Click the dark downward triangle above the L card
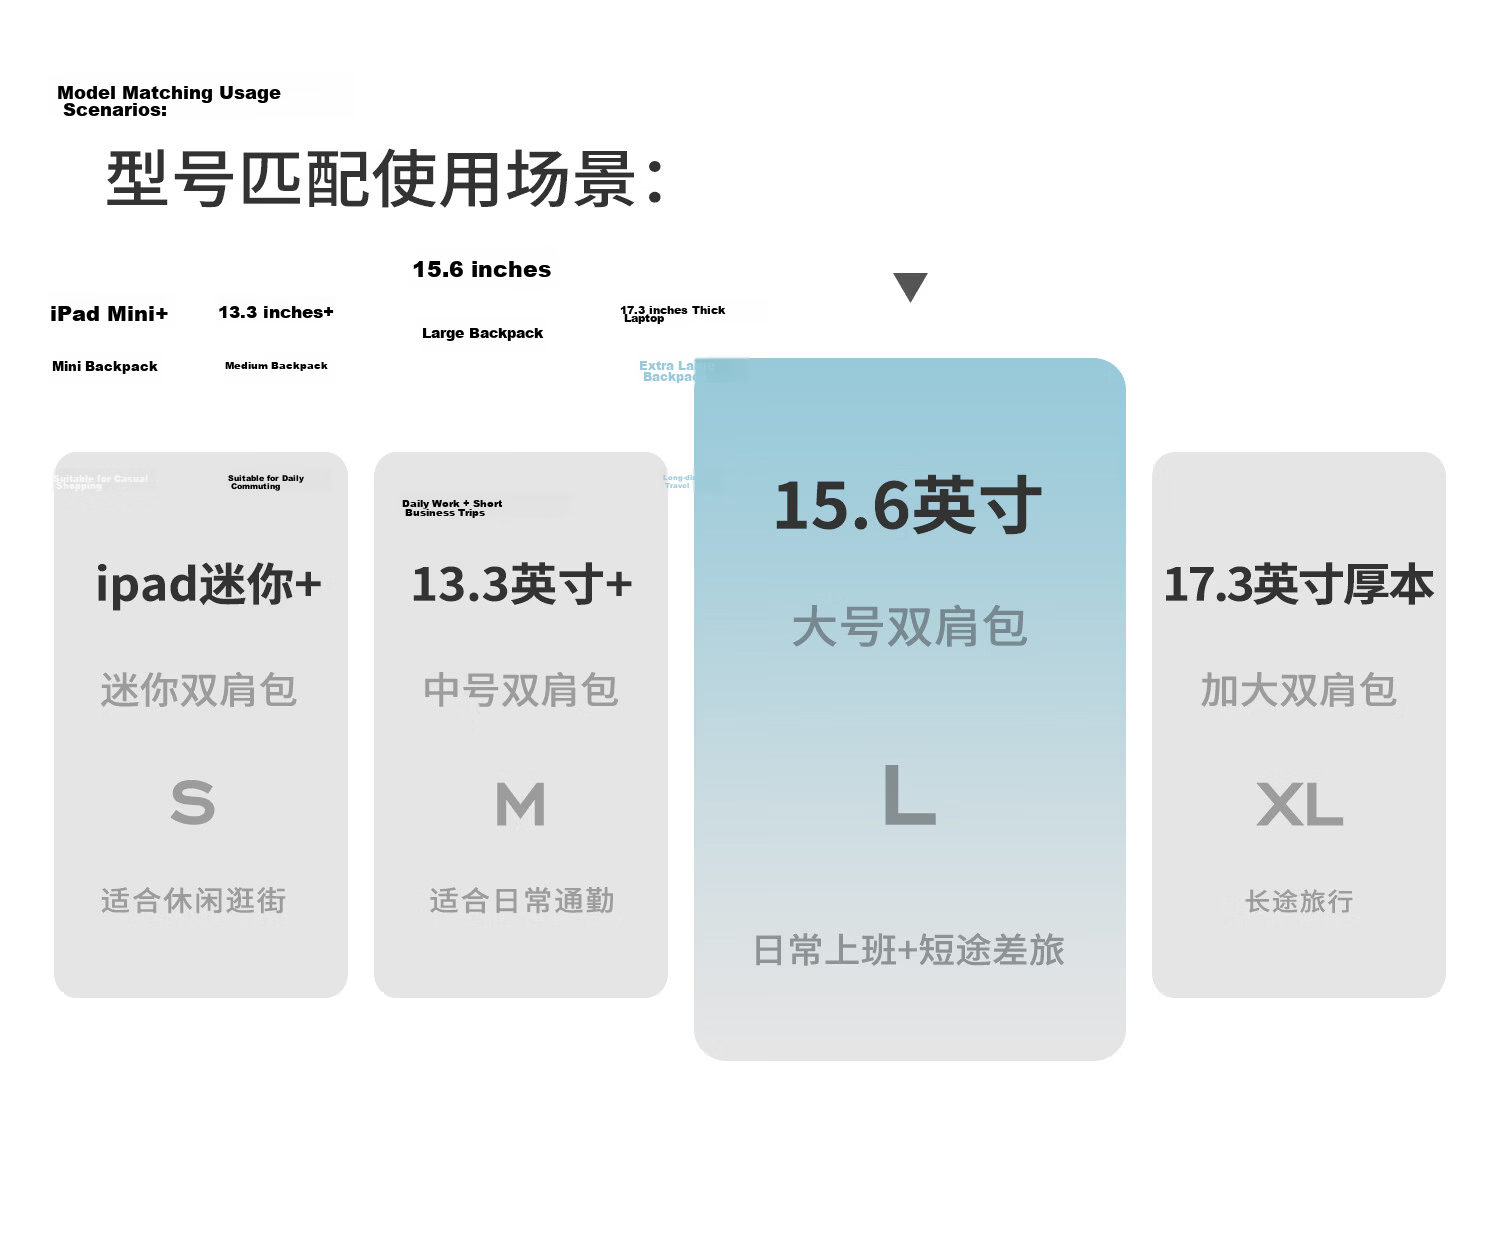 [x=910, y=287]
